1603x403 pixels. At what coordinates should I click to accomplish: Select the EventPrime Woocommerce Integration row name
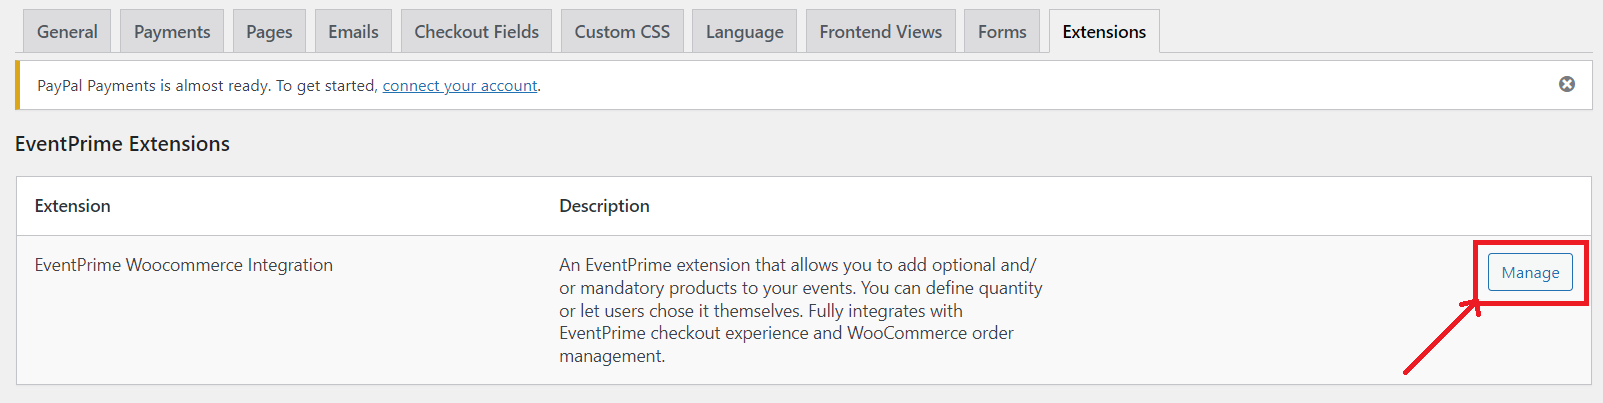184,265
